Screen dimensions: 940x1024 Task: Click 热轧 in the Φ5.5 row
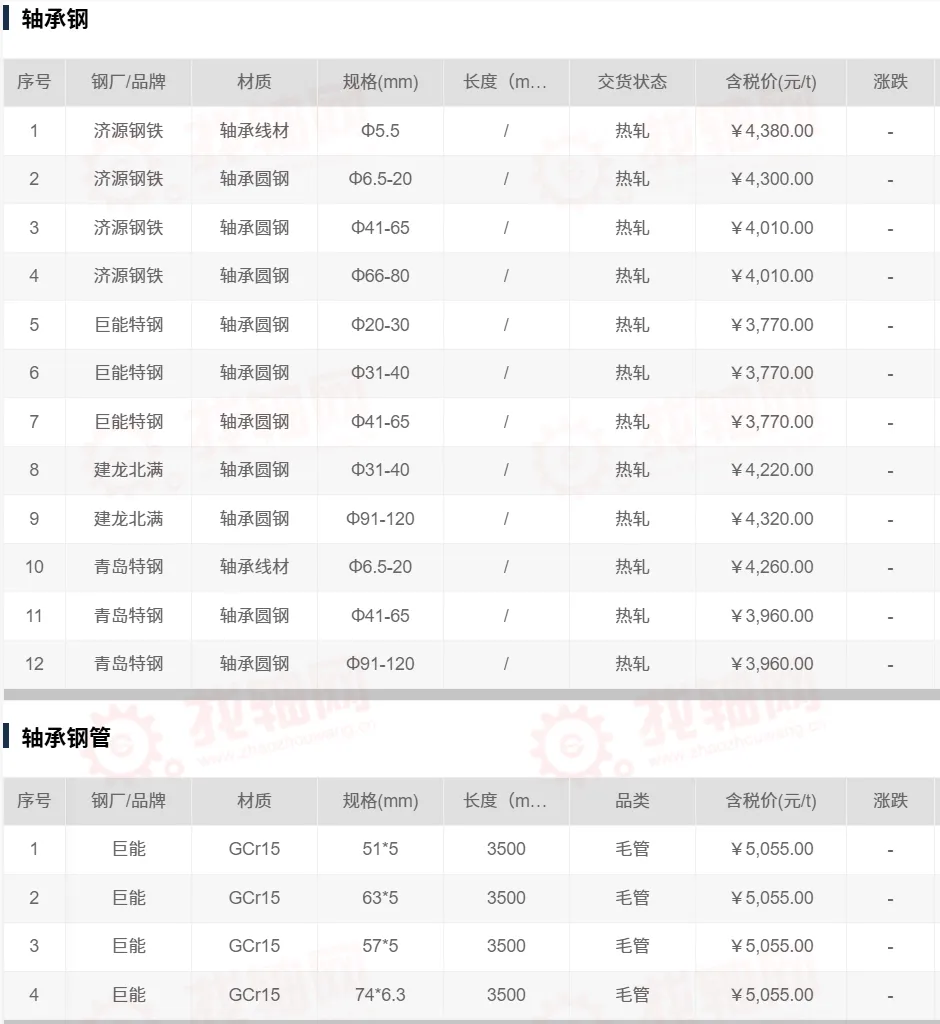[632, 131]
